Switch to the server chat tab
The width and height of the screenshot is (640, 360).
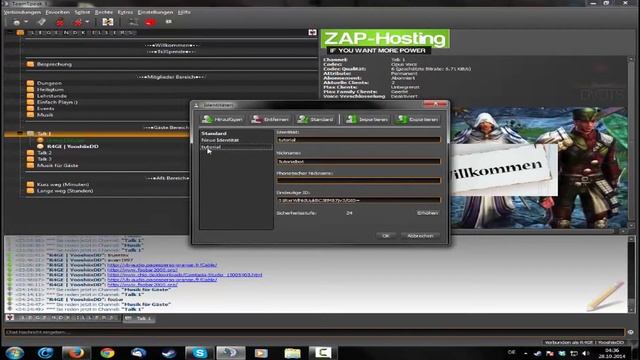click(63, 318)
